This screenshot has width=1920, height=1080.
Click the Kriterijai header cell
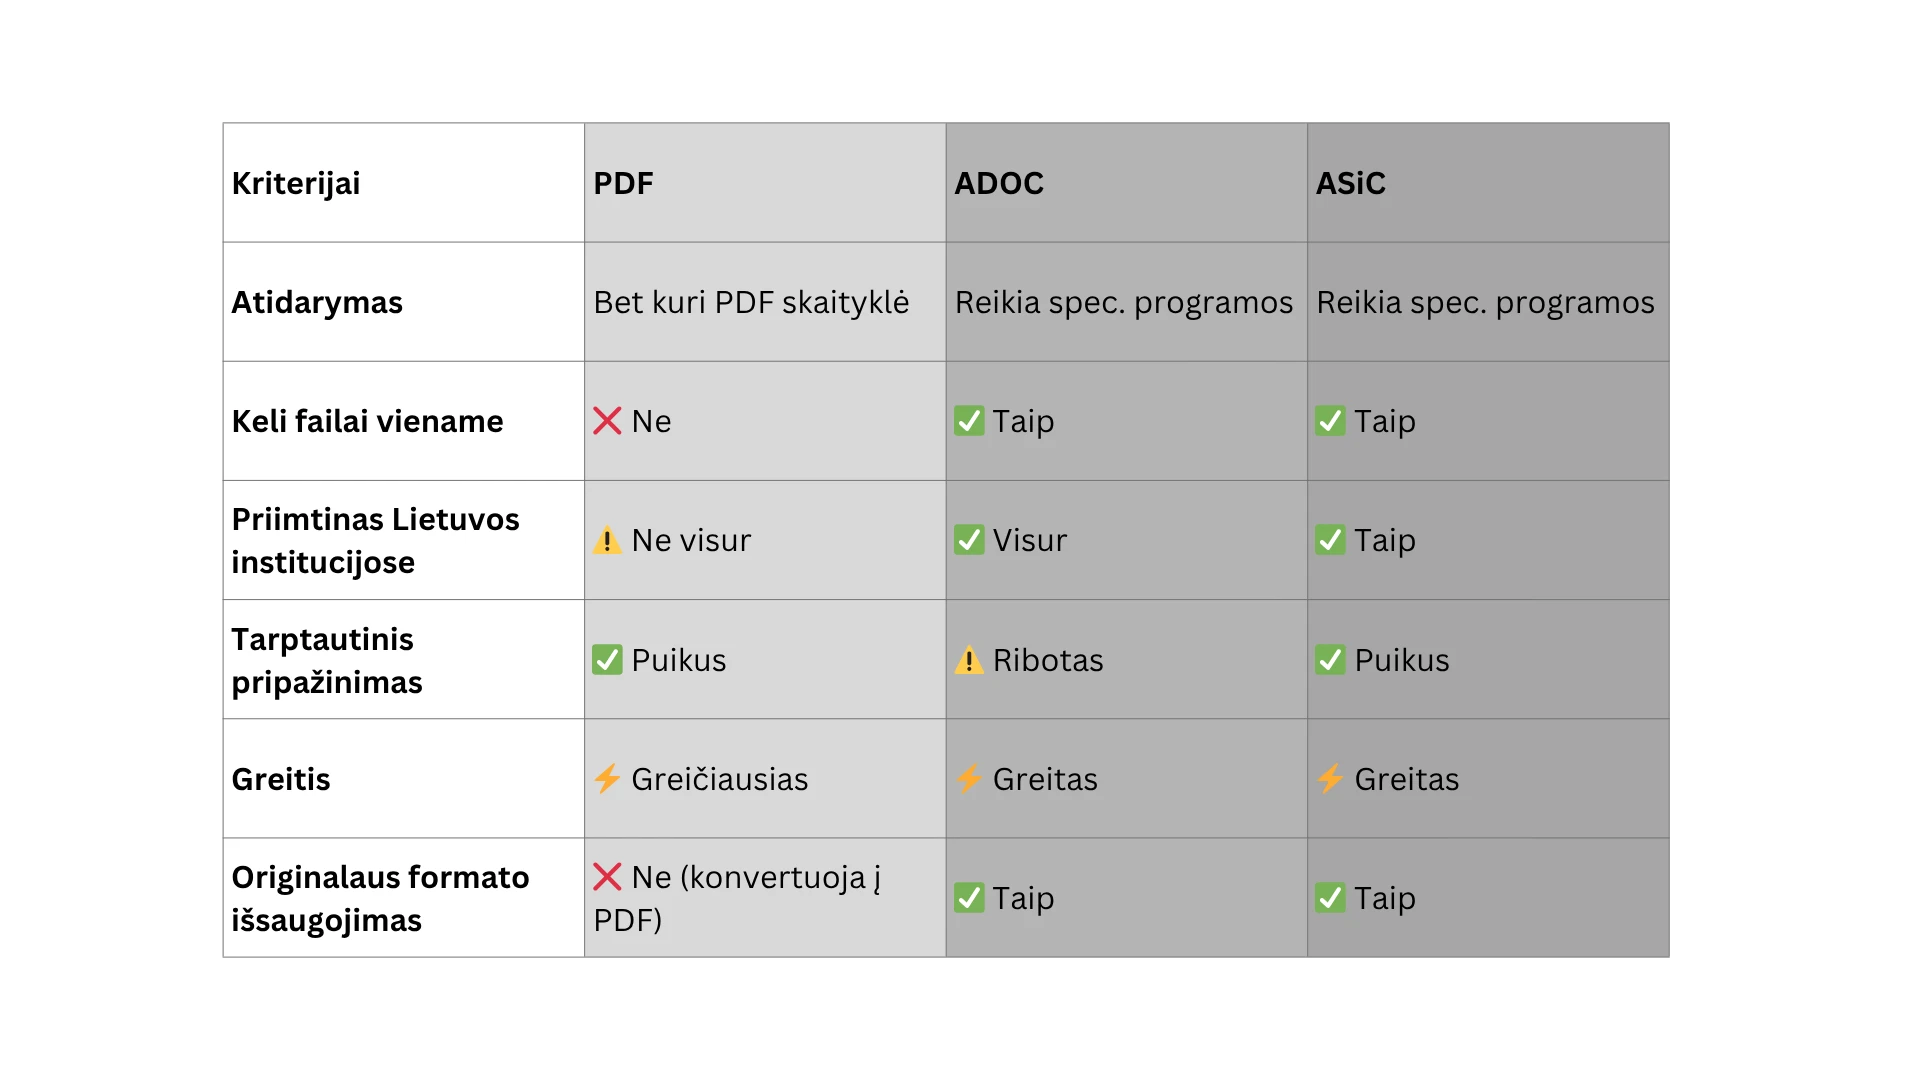(x=296, y=183)
